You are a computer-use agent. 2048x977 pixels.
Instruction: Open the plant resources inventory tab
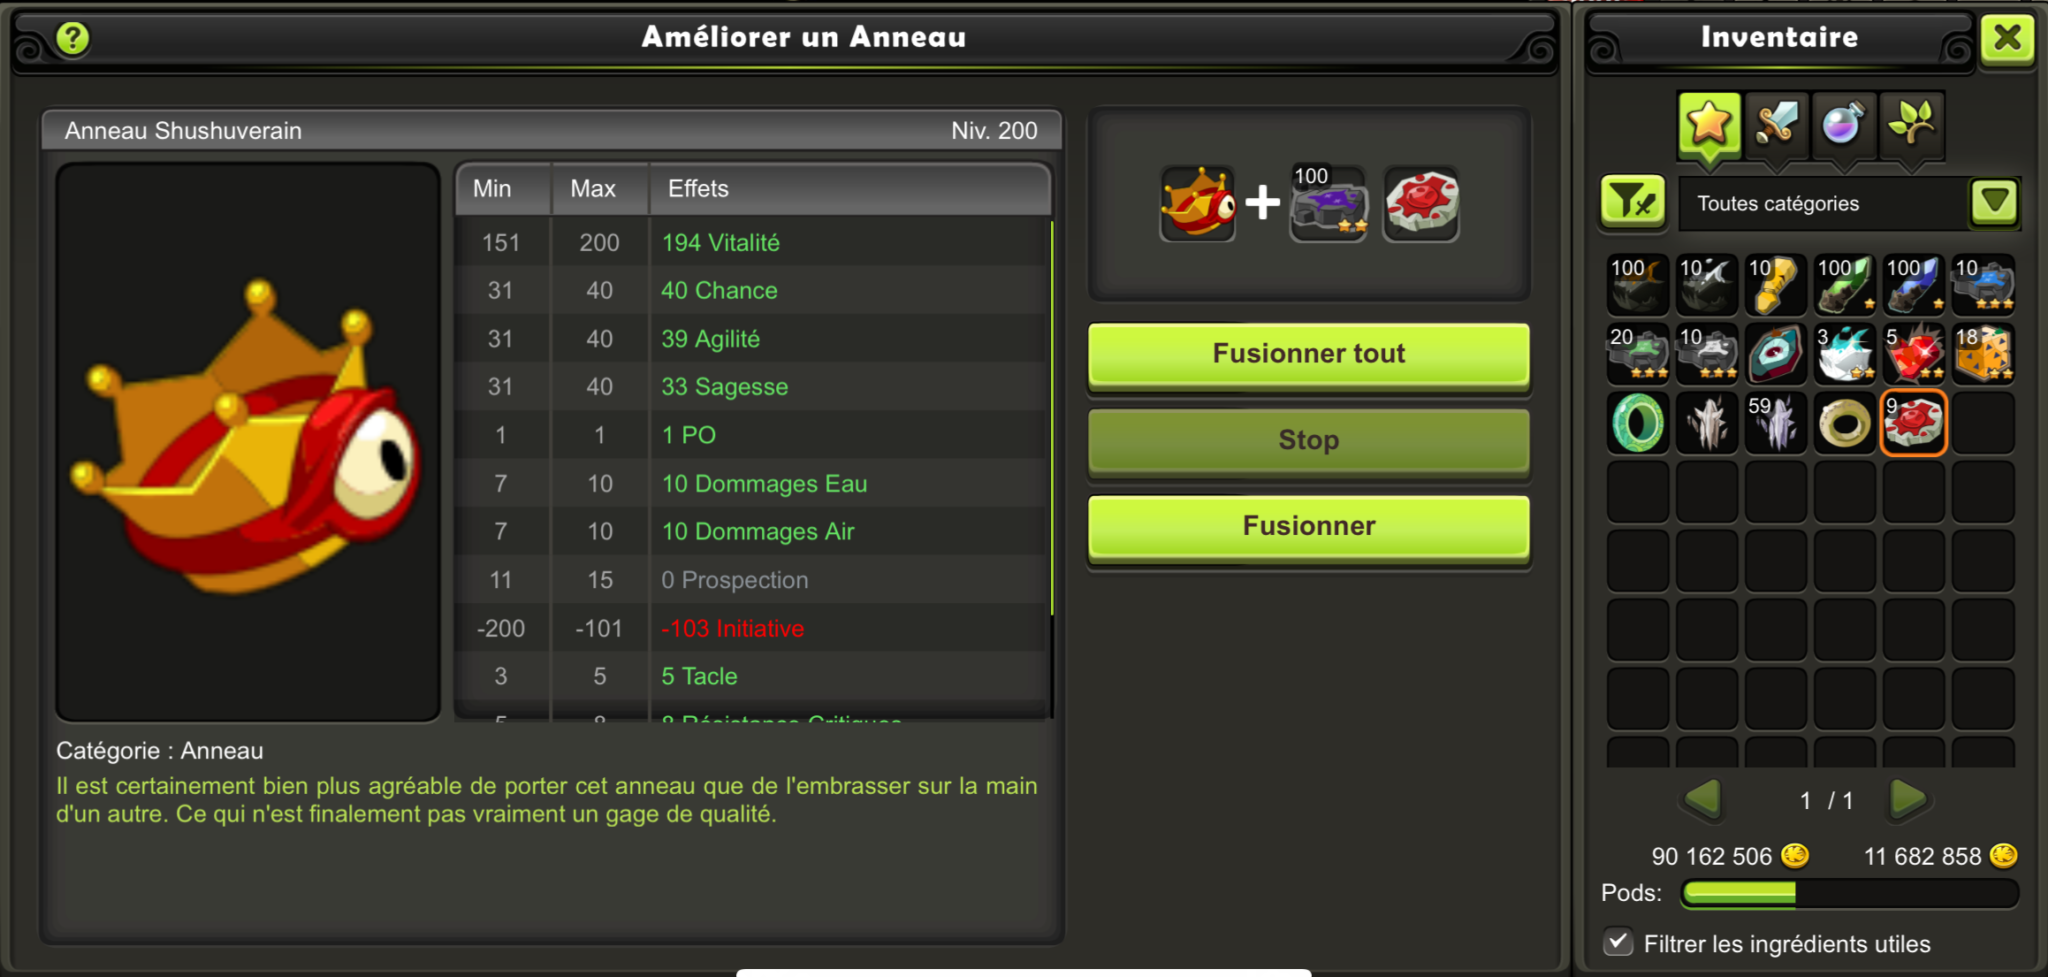point(1911,125)
